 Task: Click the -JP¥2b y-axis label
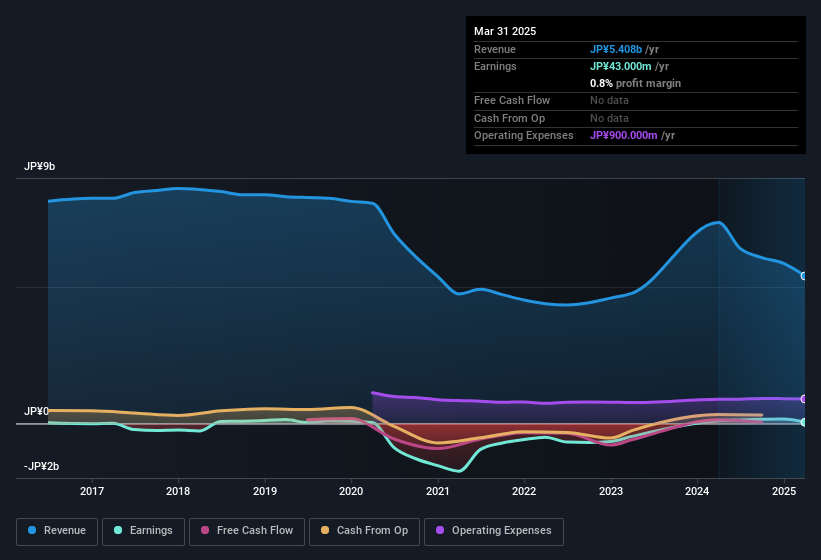tap(41, 466)
